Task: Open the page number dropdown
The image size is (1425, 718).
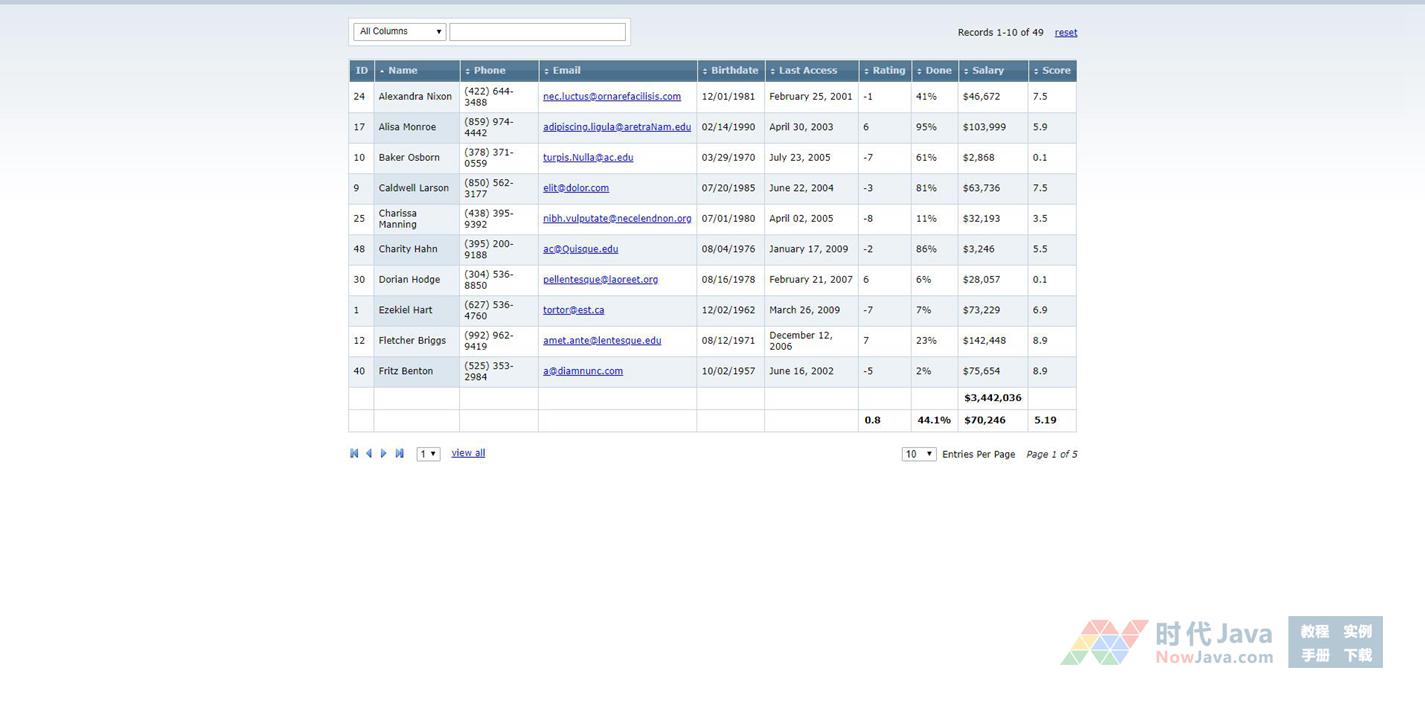Action: tap(428, 454)
